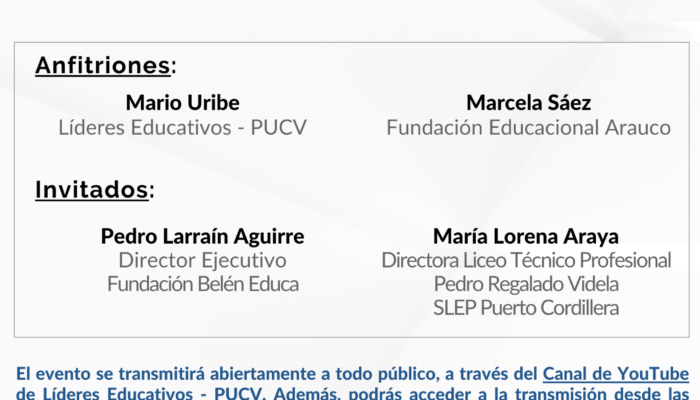Select the name Mario Uribe
This screenshot has width=700, height=400.
point(183,103)
